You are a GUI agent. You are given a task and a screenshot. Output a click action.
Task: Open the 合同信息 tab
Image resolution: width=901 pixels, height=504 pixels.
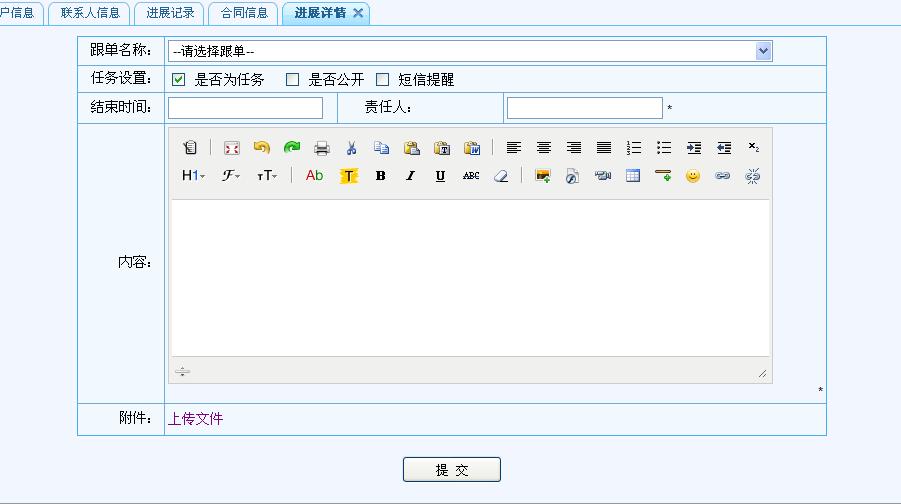(x=244, y=13)
